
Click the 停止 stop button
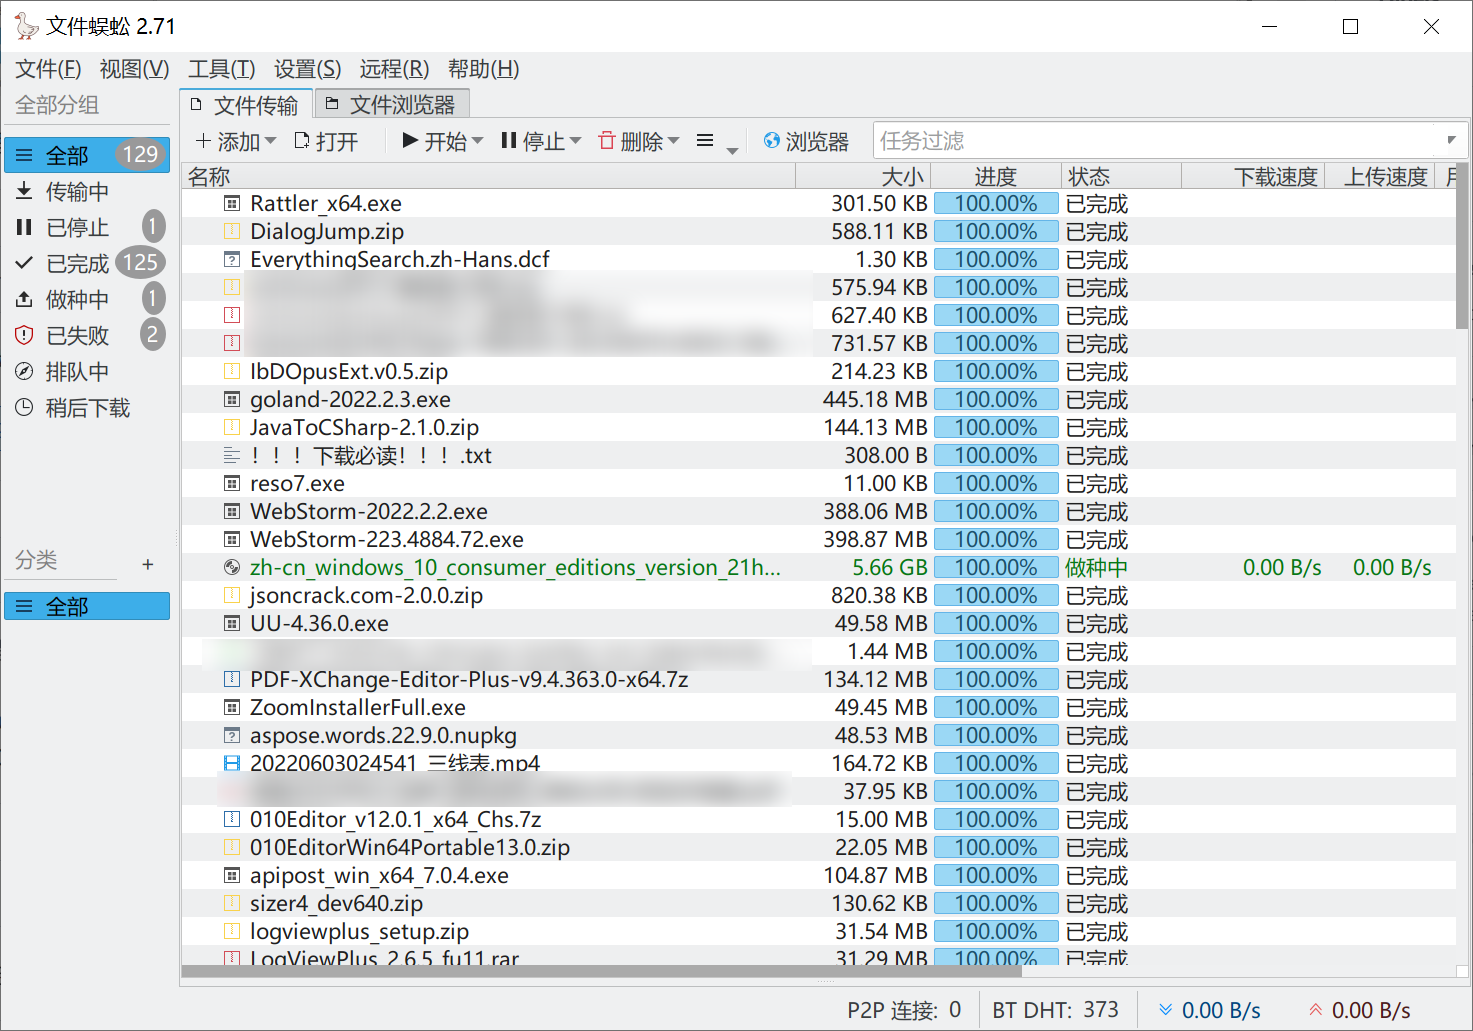click(x=533, y=141)
